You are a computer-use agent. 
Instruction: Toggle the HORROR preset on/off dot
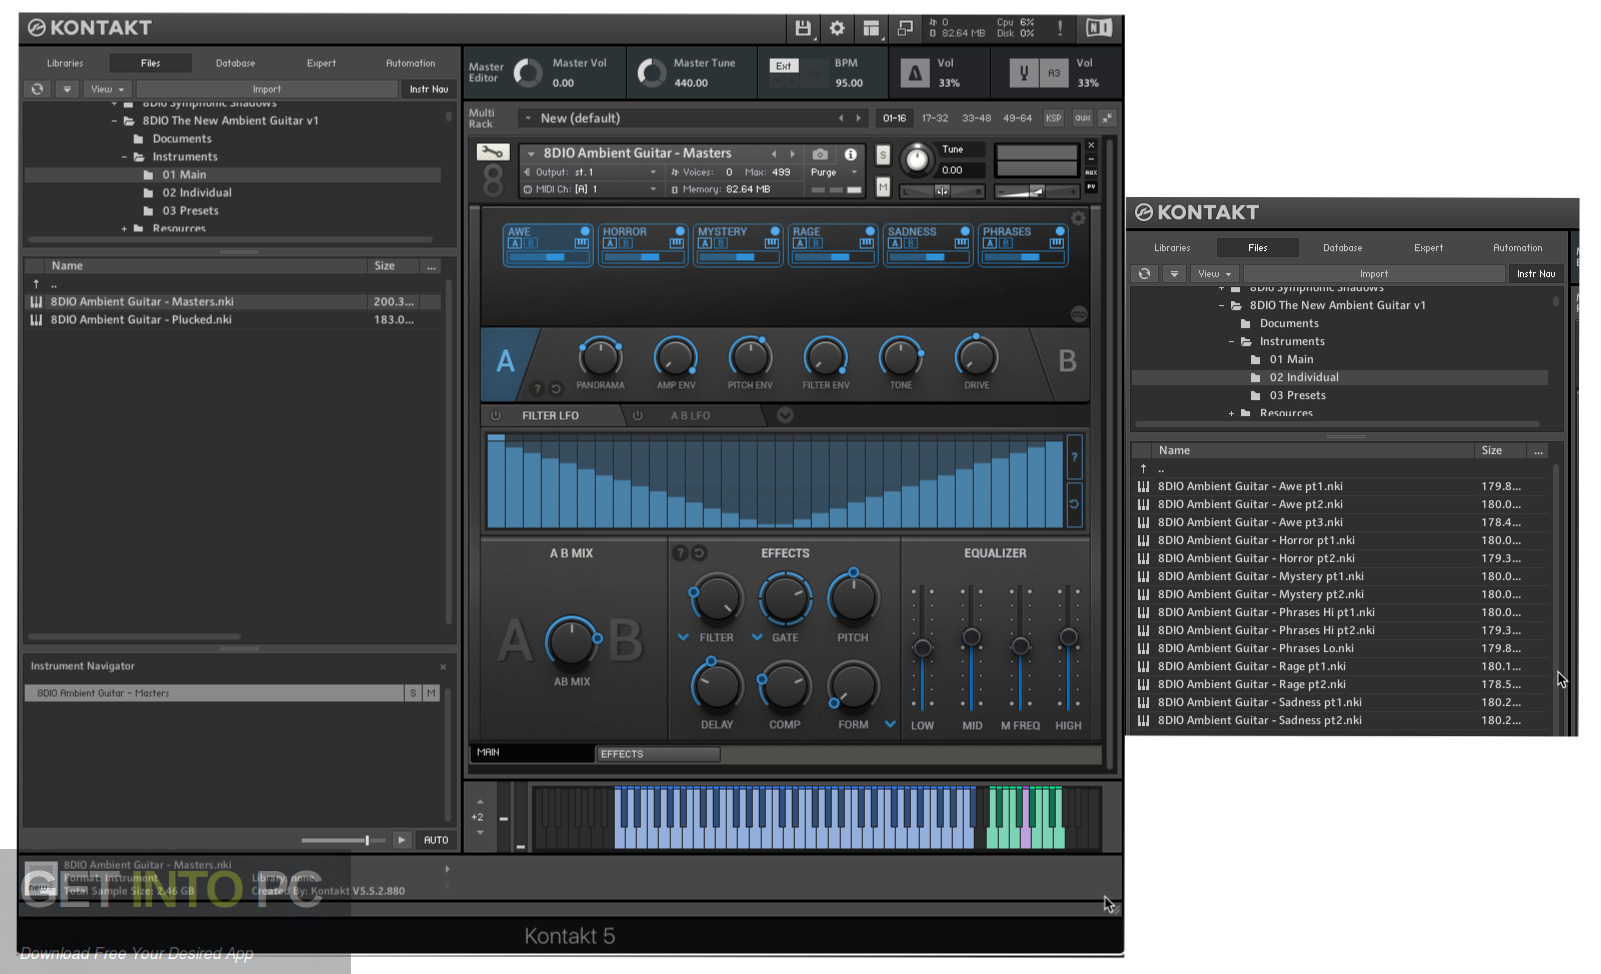pyautogui.click(x=680, y=231)
